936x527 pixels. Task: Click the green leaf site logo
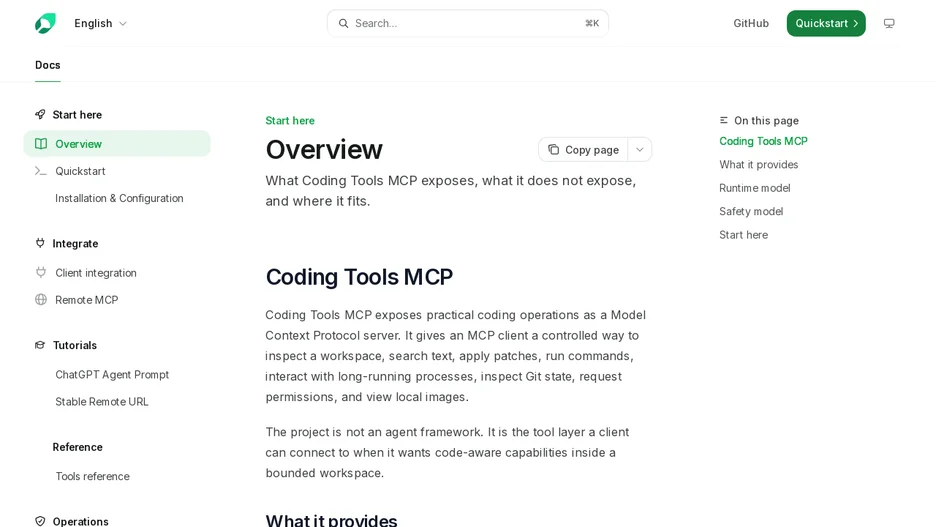pos(45,23)
